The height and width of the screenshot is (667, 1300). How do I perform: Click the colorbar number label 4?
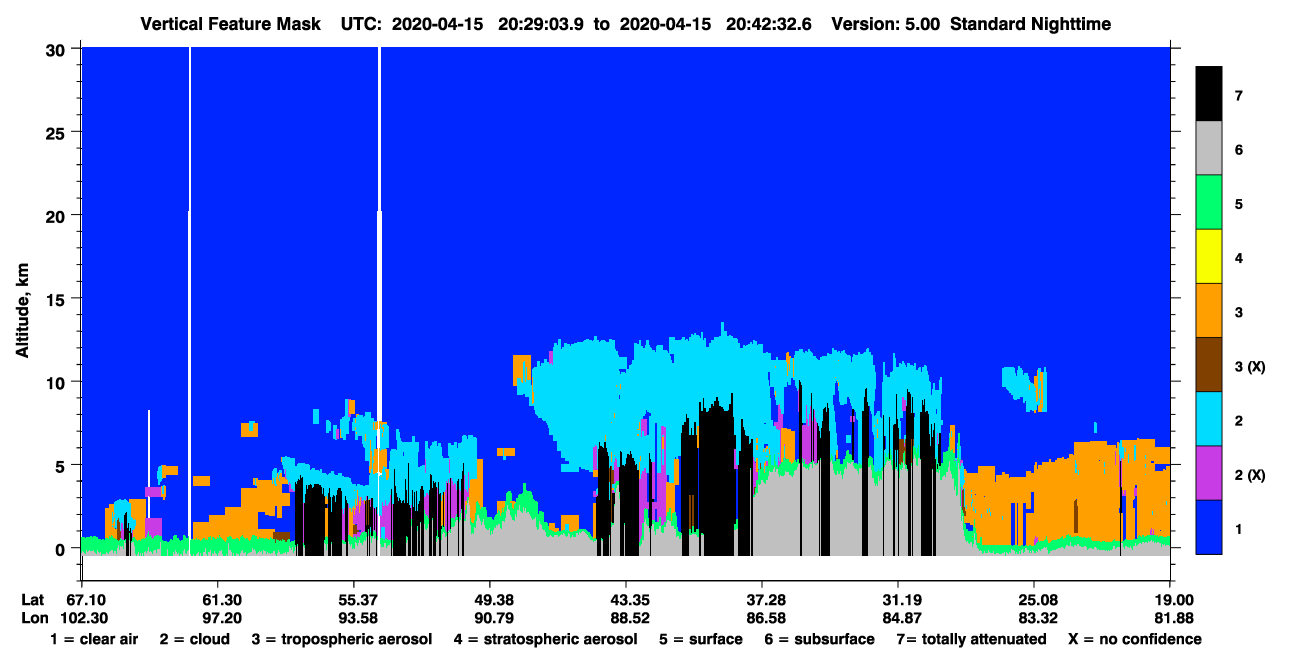[x=1239, y=259]
